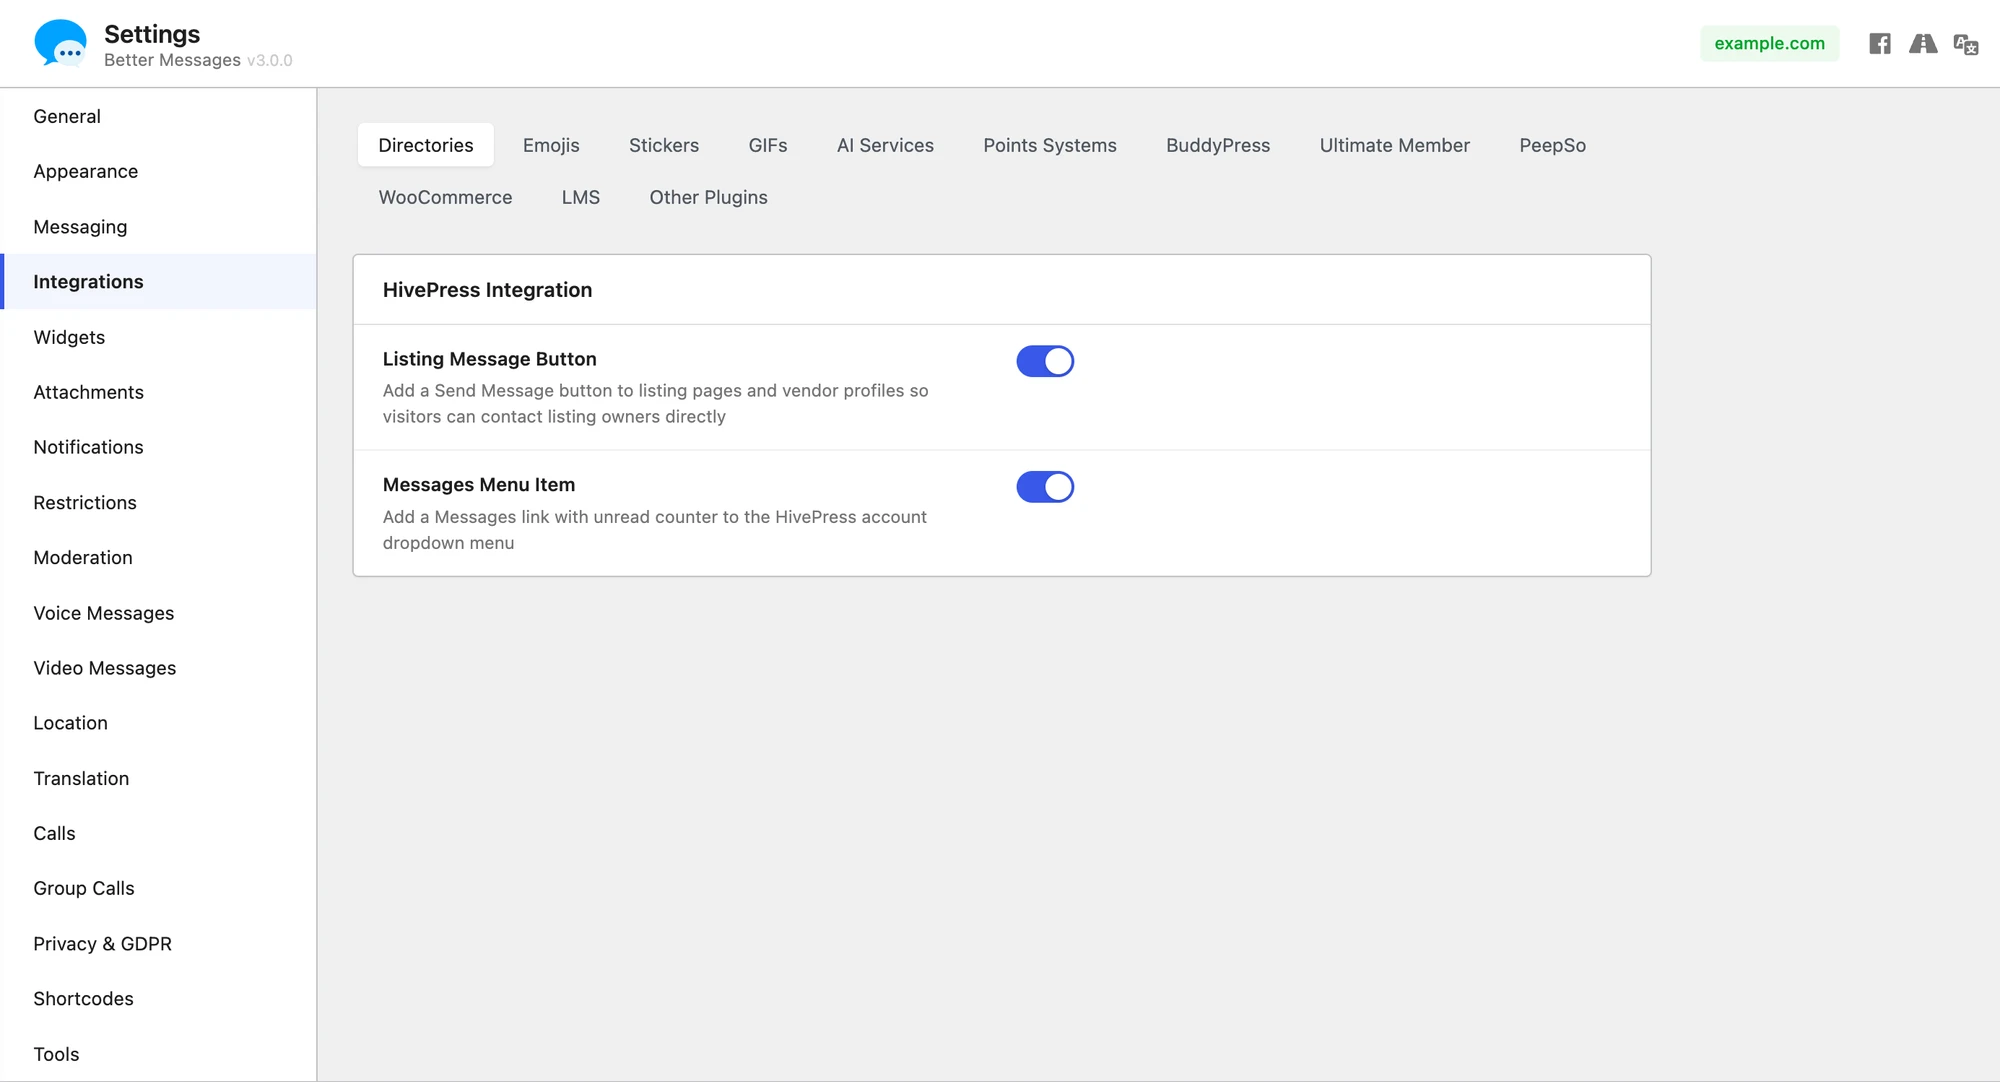Go to the GIFs tab
2000x1082 pixels.
pos(768,145)
